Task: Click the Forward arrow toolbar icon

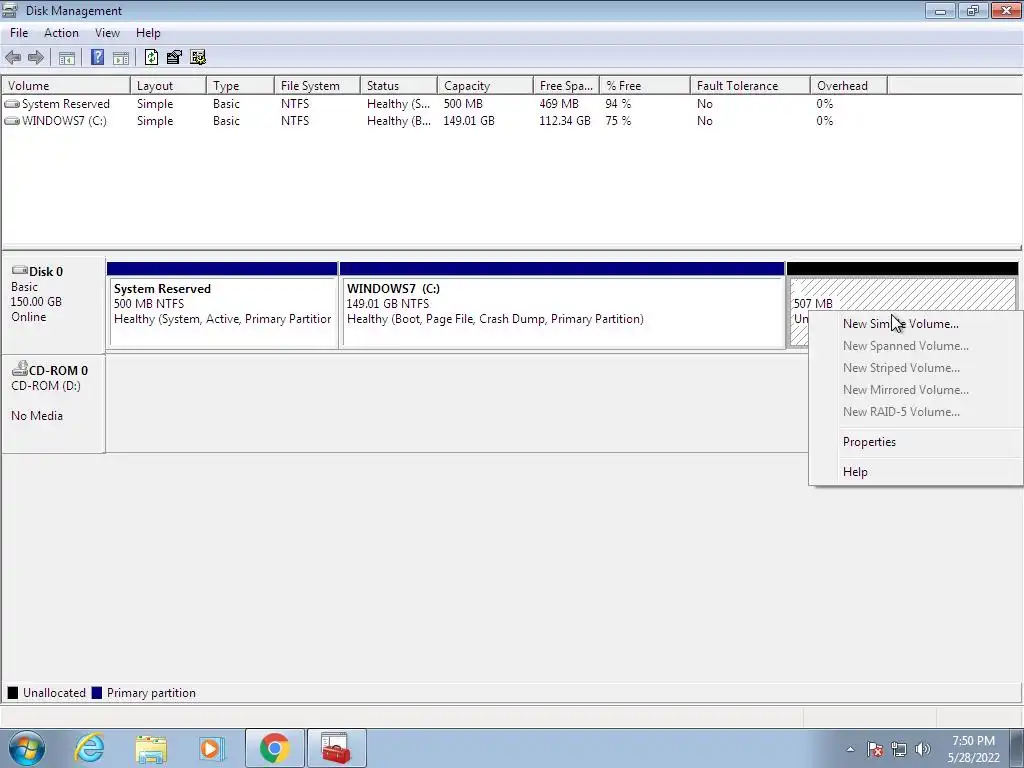Action: [x=36, y=57]
